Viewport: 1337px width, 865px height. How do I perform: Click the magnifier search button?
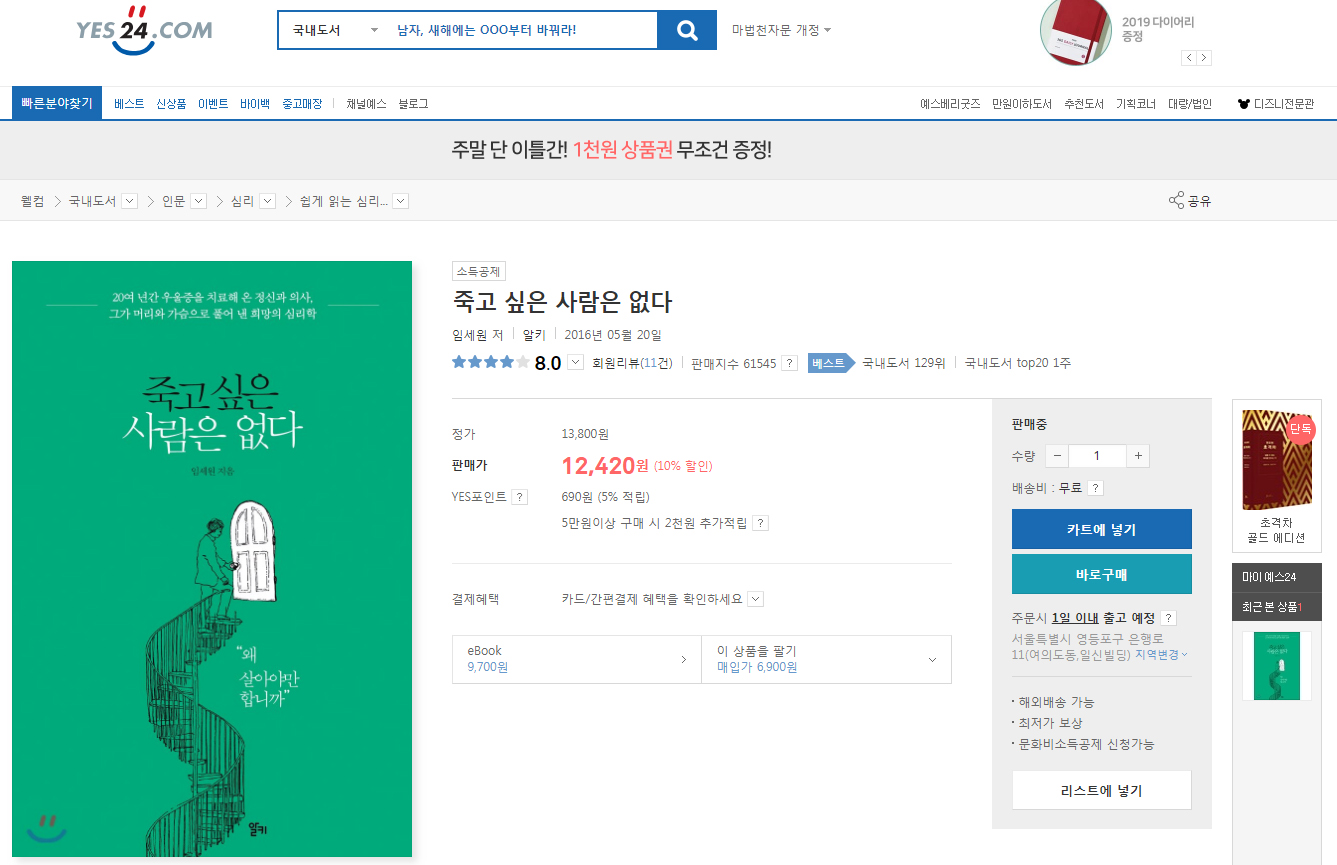pyautogui.click(x=687, y=30)
